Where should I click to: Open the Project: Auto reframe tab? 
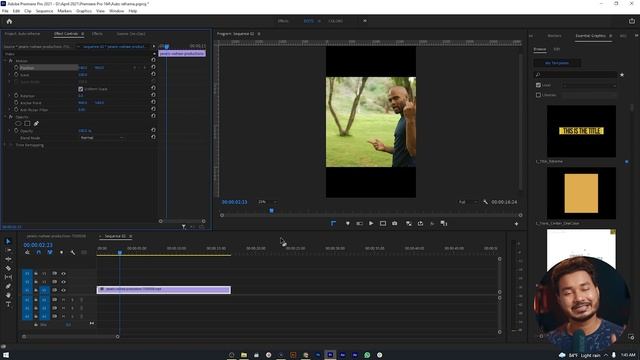click(22, 34)
